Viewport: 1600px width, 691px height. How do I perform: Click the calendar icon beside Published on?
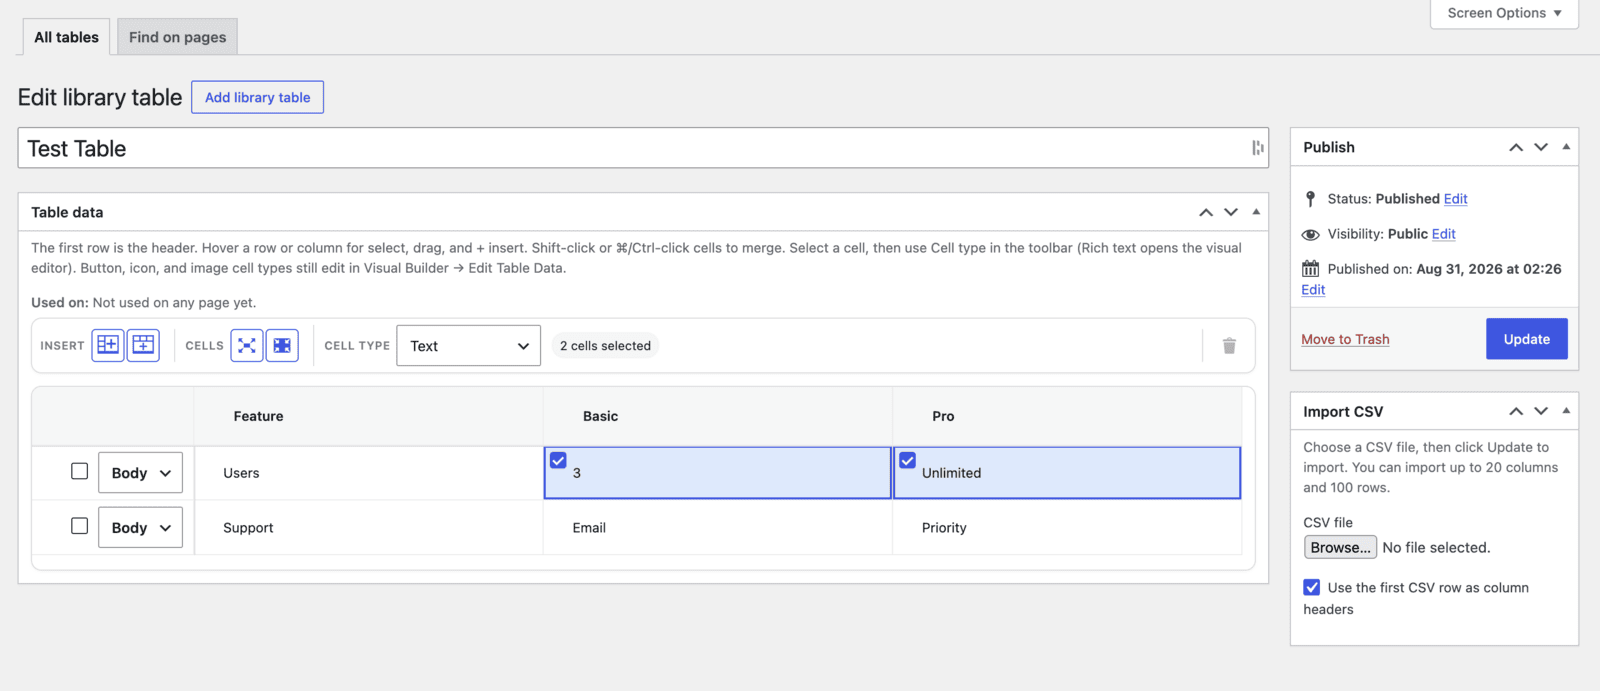(x=1310, y=269)
